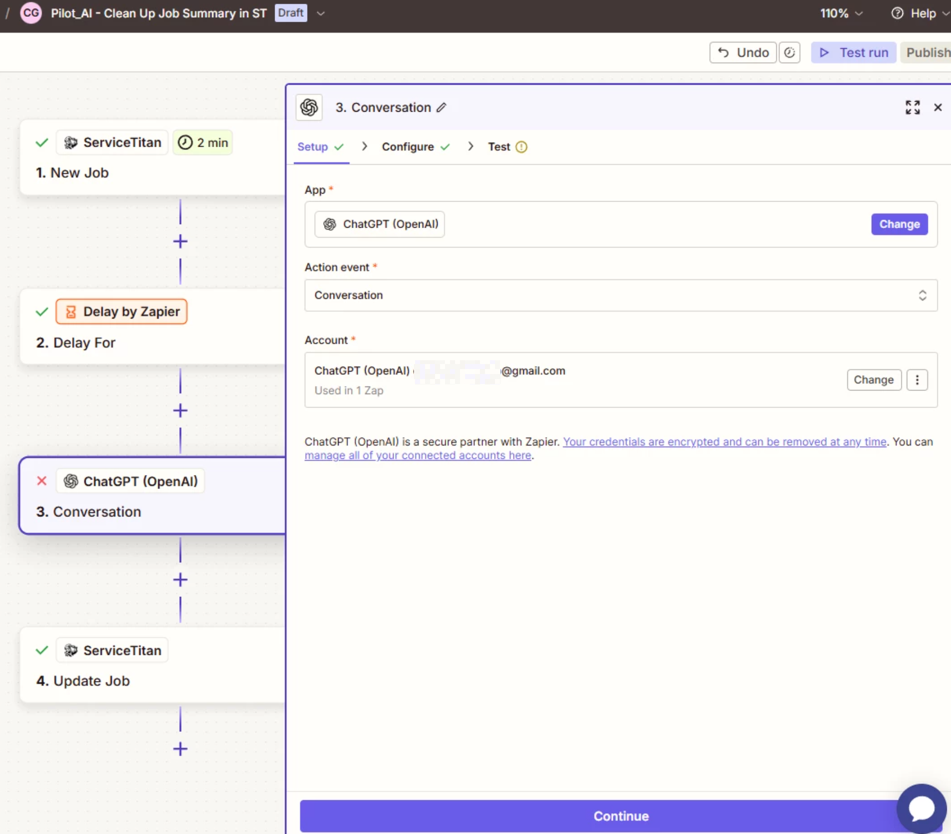Click the green check on Update Job step

click(42, 650)
